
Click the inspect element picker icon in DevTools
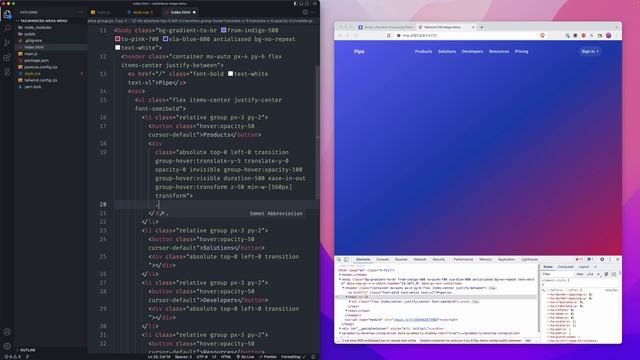(339, 260)
